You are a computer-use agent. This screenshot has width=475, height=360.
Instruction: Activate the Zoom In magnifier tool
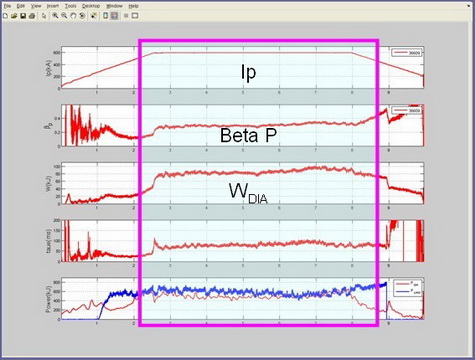click(55, 16)
